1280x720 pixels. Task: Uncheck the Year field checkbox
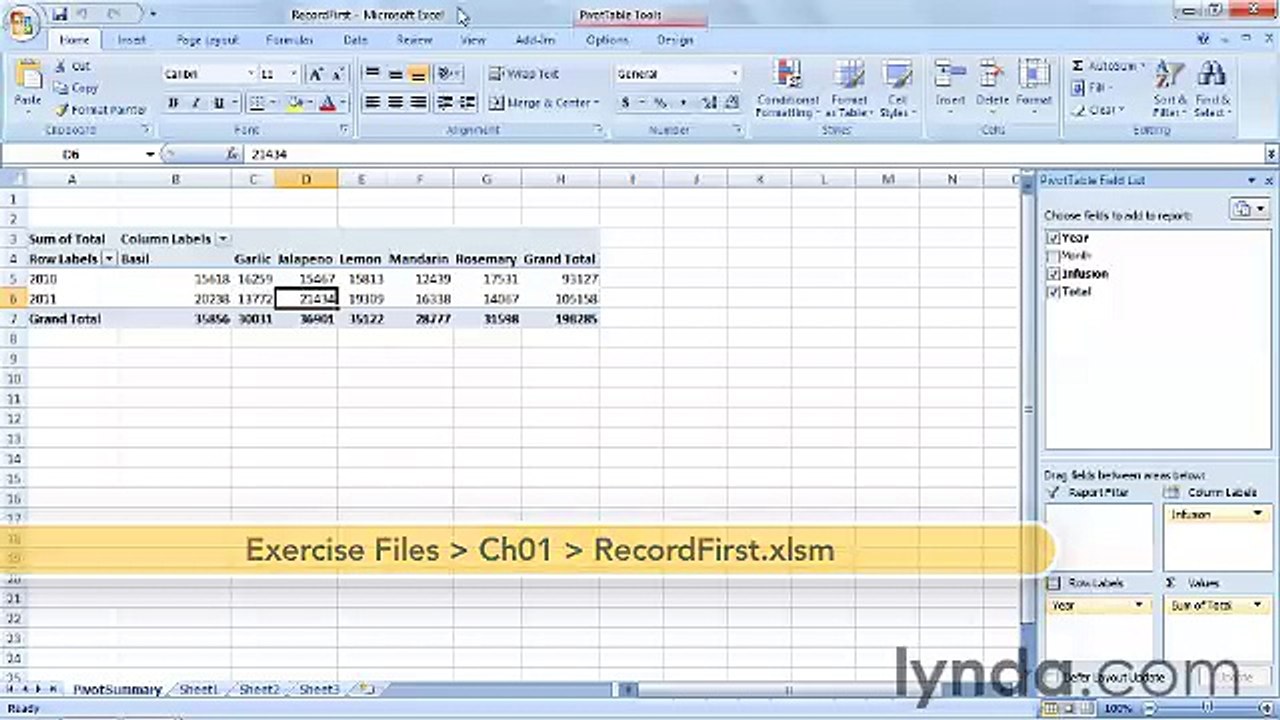(1053, 238)
